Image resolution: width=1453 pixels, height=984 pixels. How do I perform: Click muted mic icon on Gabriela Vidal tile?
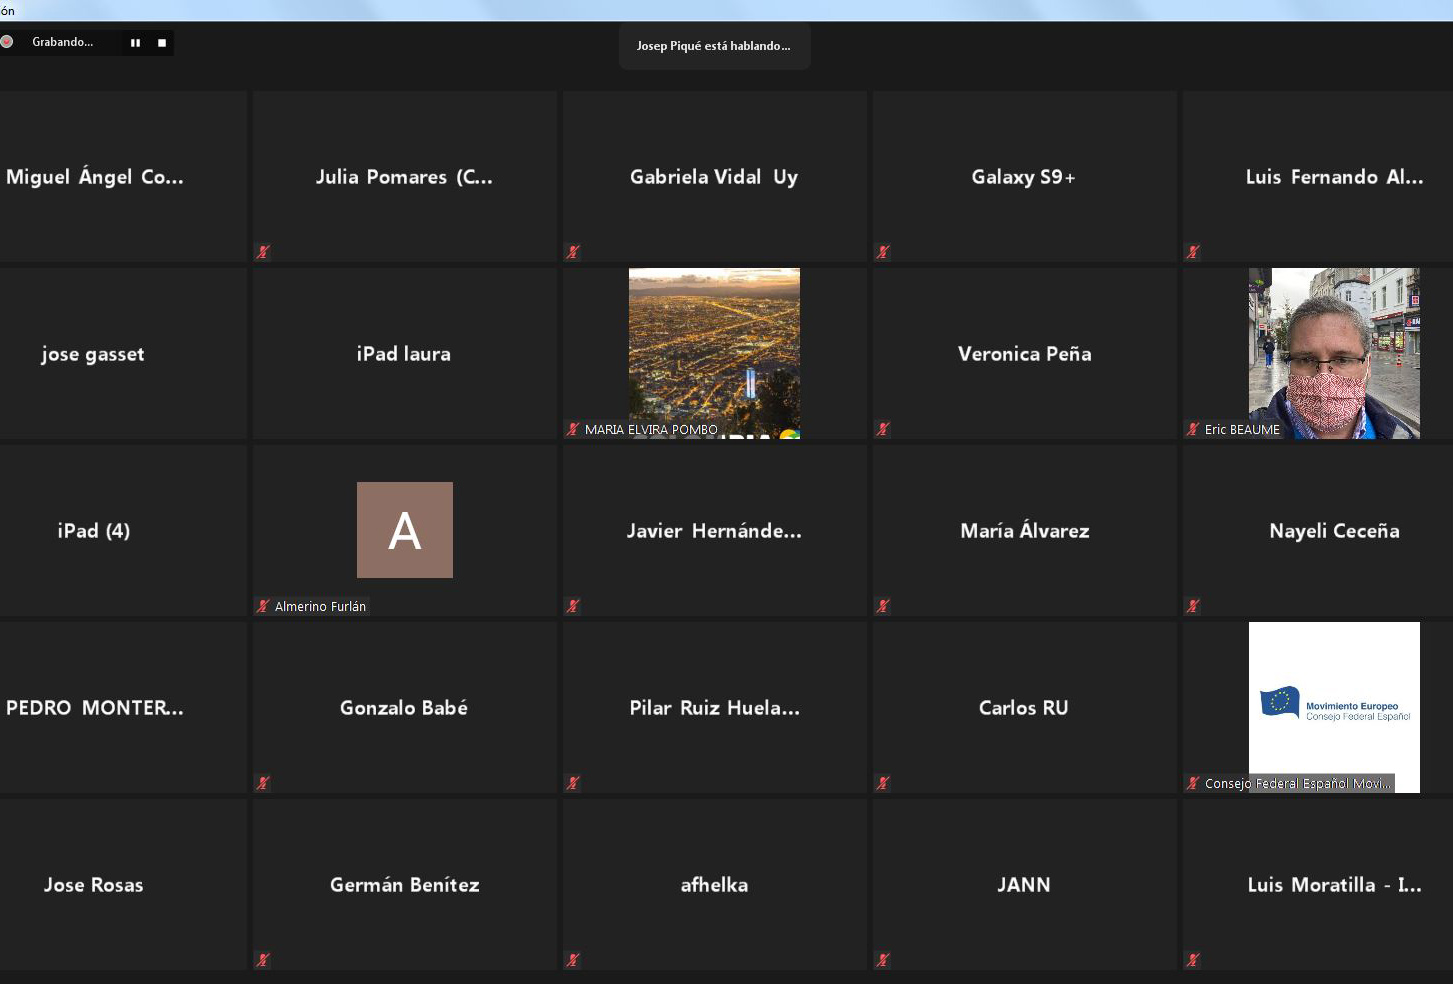[x=573, y=252]
